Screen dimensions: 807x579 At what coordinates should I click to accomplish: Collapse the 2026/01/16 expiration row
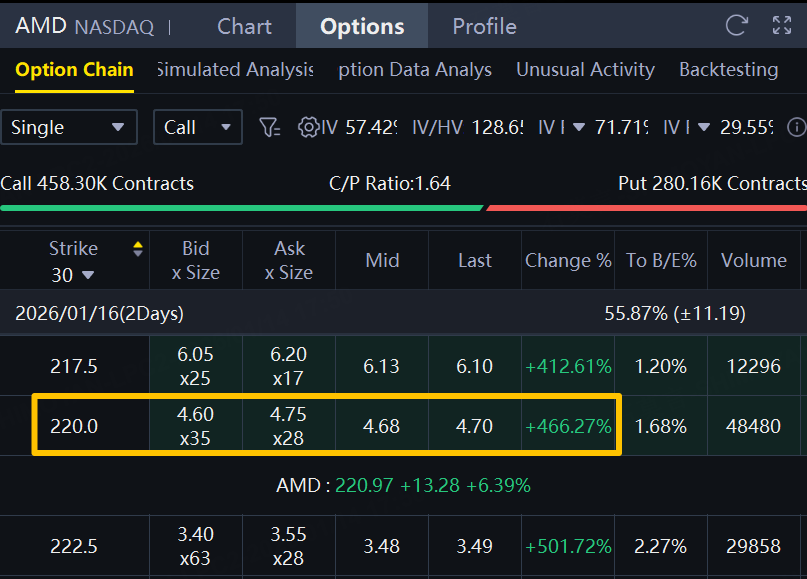(99, 313)
